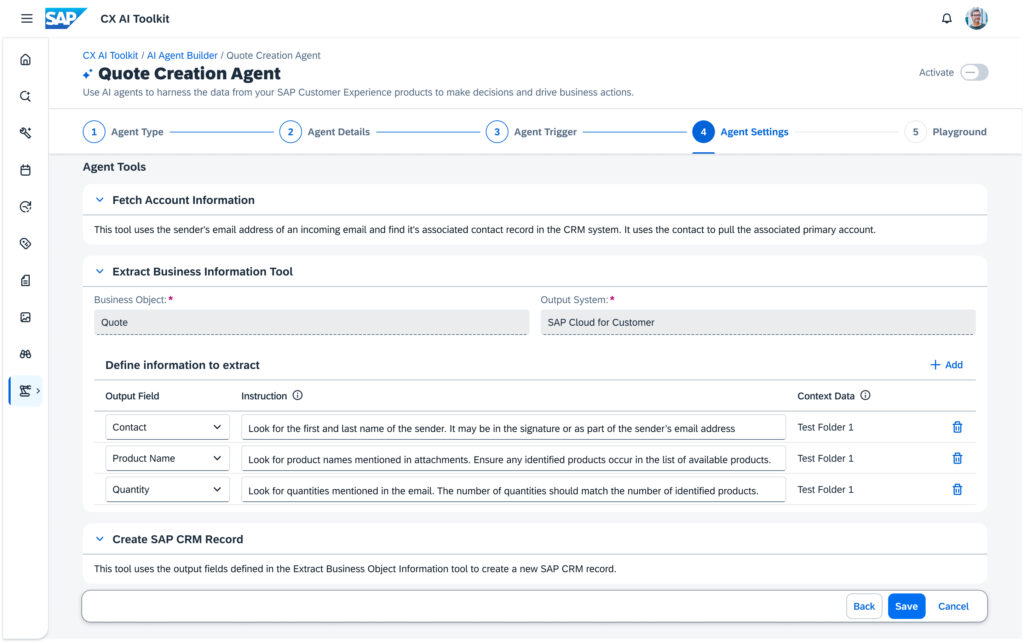Open the tag icon in sidebar
Screen dimensions: 1024x643
[x=25, y=243]
